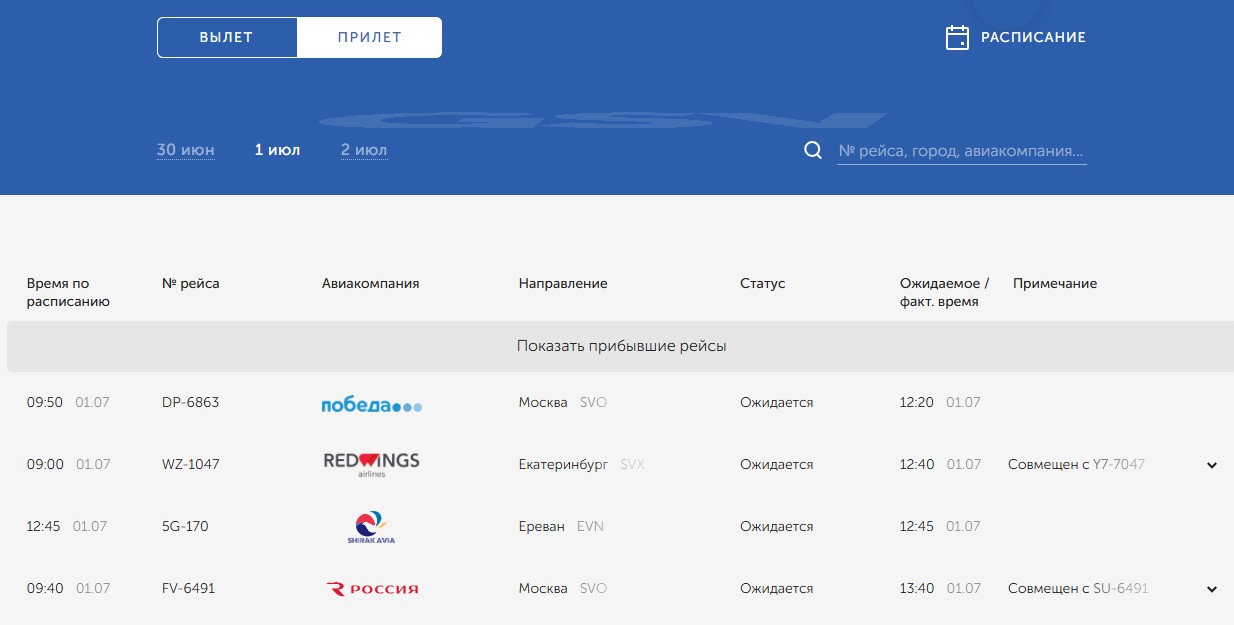Click flight number WZ-1047
The height and width of the screenshot is (625, 1234).
190,464
